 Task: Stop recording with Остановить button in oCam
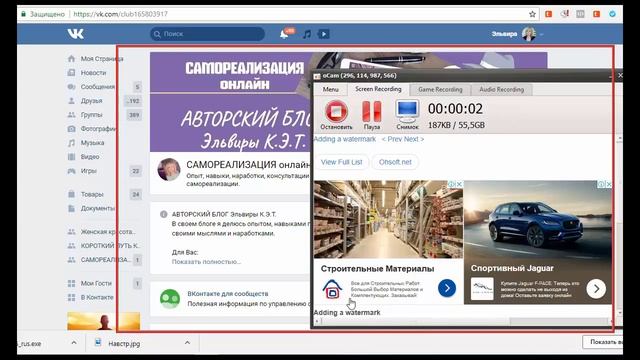[x=336, y=115]
